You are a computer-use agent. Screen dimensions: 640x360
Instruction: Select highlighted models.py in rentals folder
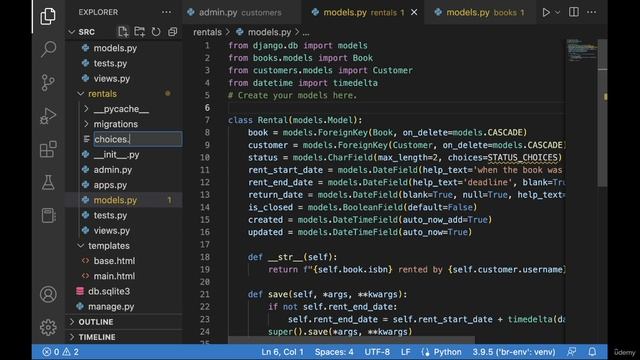[124, 200]
